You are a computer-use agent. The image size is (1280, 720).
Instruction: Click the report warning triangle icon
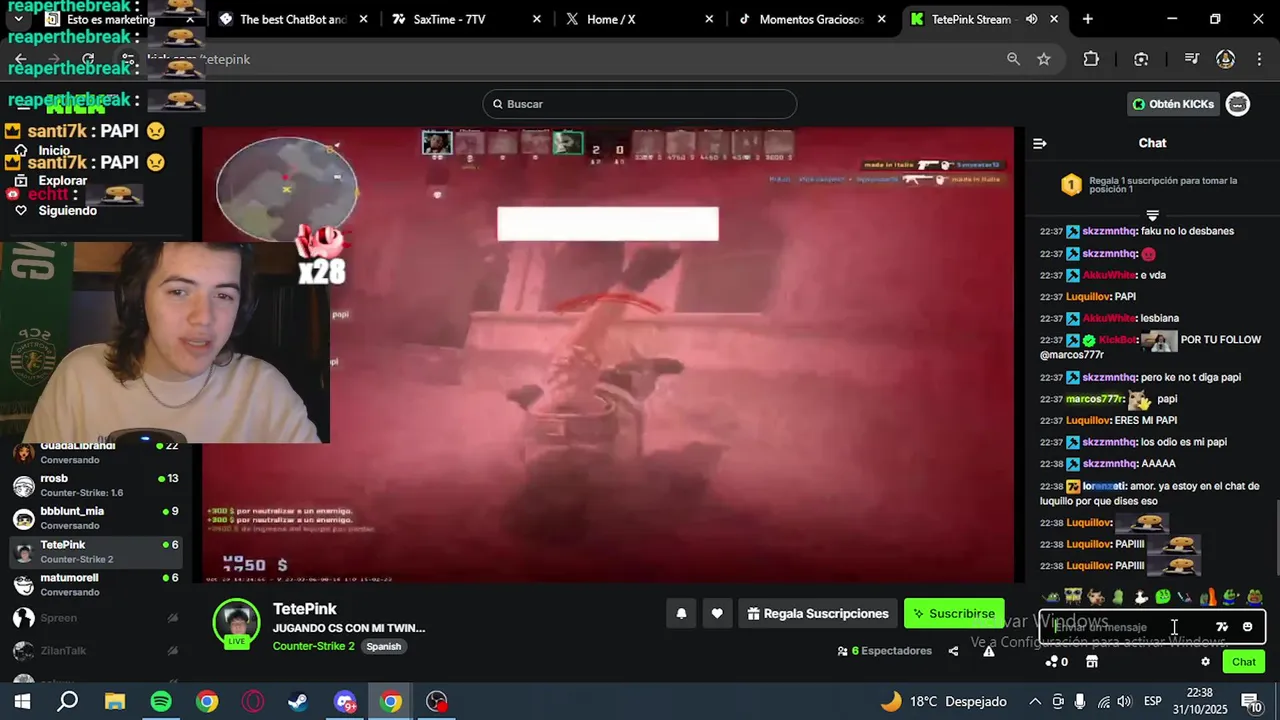click(x=989, y=651)
